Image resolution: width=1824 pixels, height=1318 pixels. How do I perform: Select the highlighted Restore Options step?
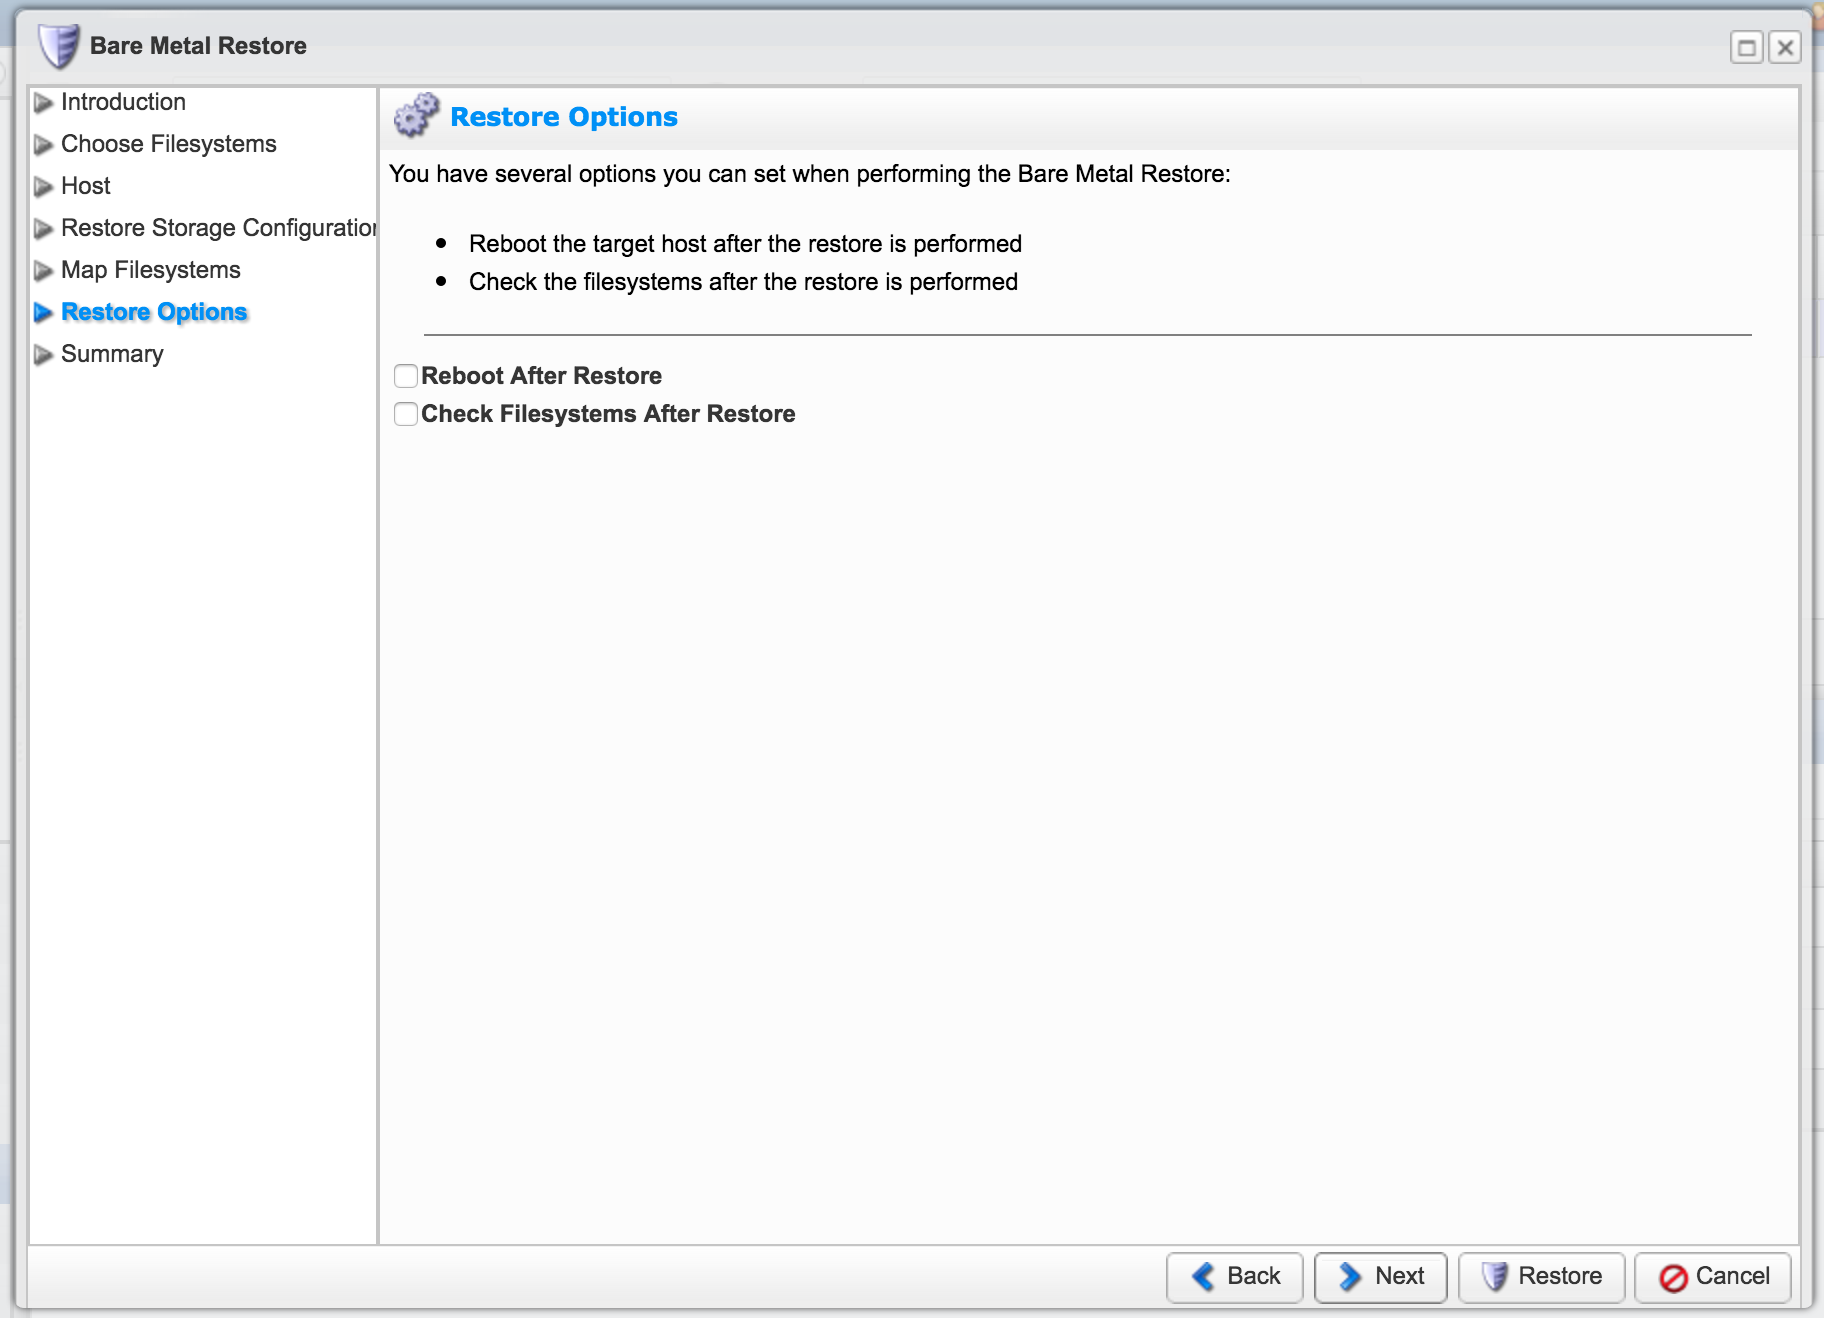tap(154, 312)
